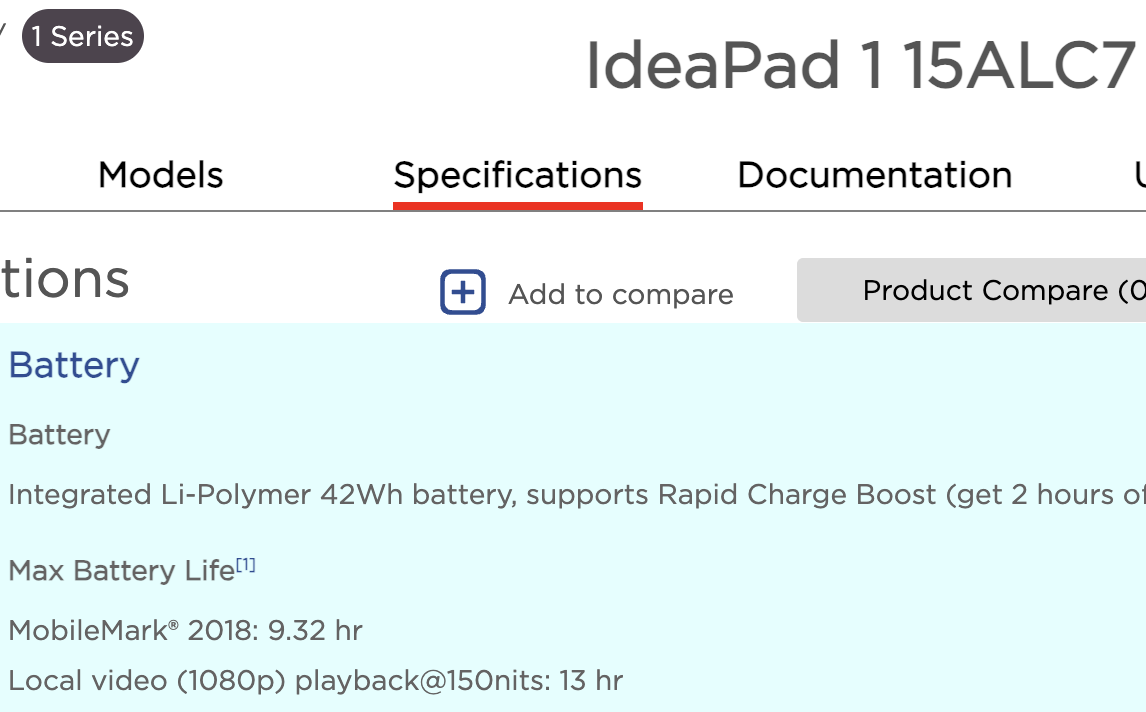The image size is (1146, 712).
Task: Click the MobileMark 2018 battery result line
Action: pos(185,631)
